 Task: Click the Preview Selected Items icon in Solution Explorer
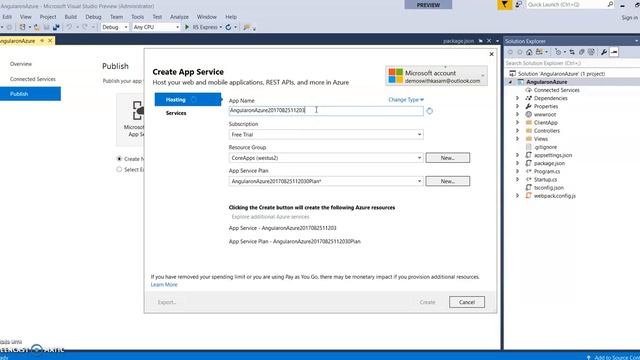(614, 52)
